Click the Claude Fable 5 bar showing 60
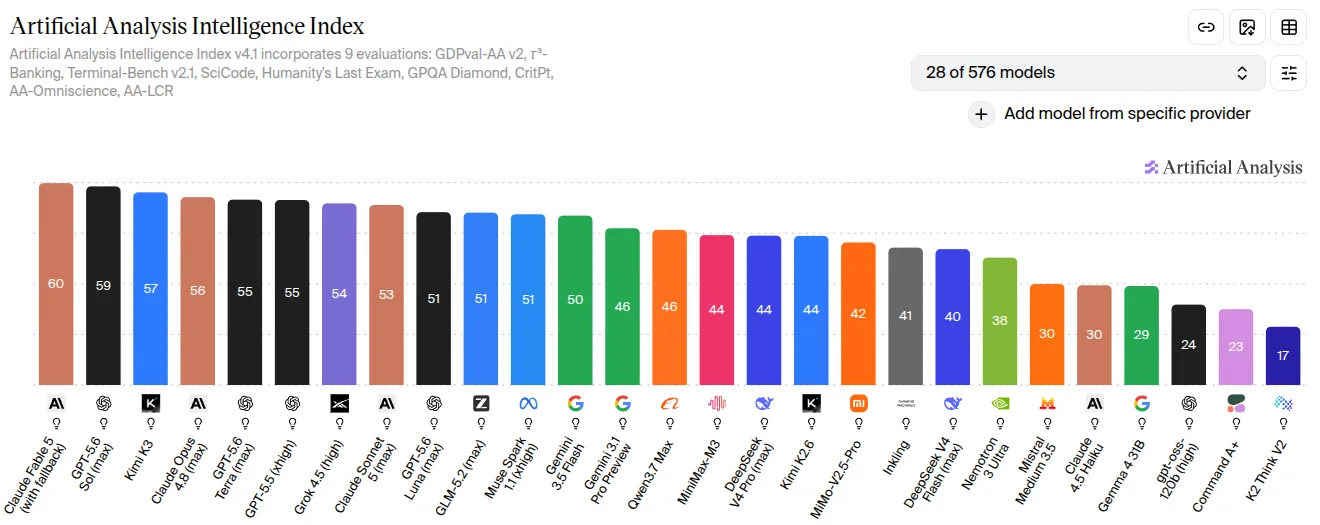The image size is (1320, 525). coord(56,284)
